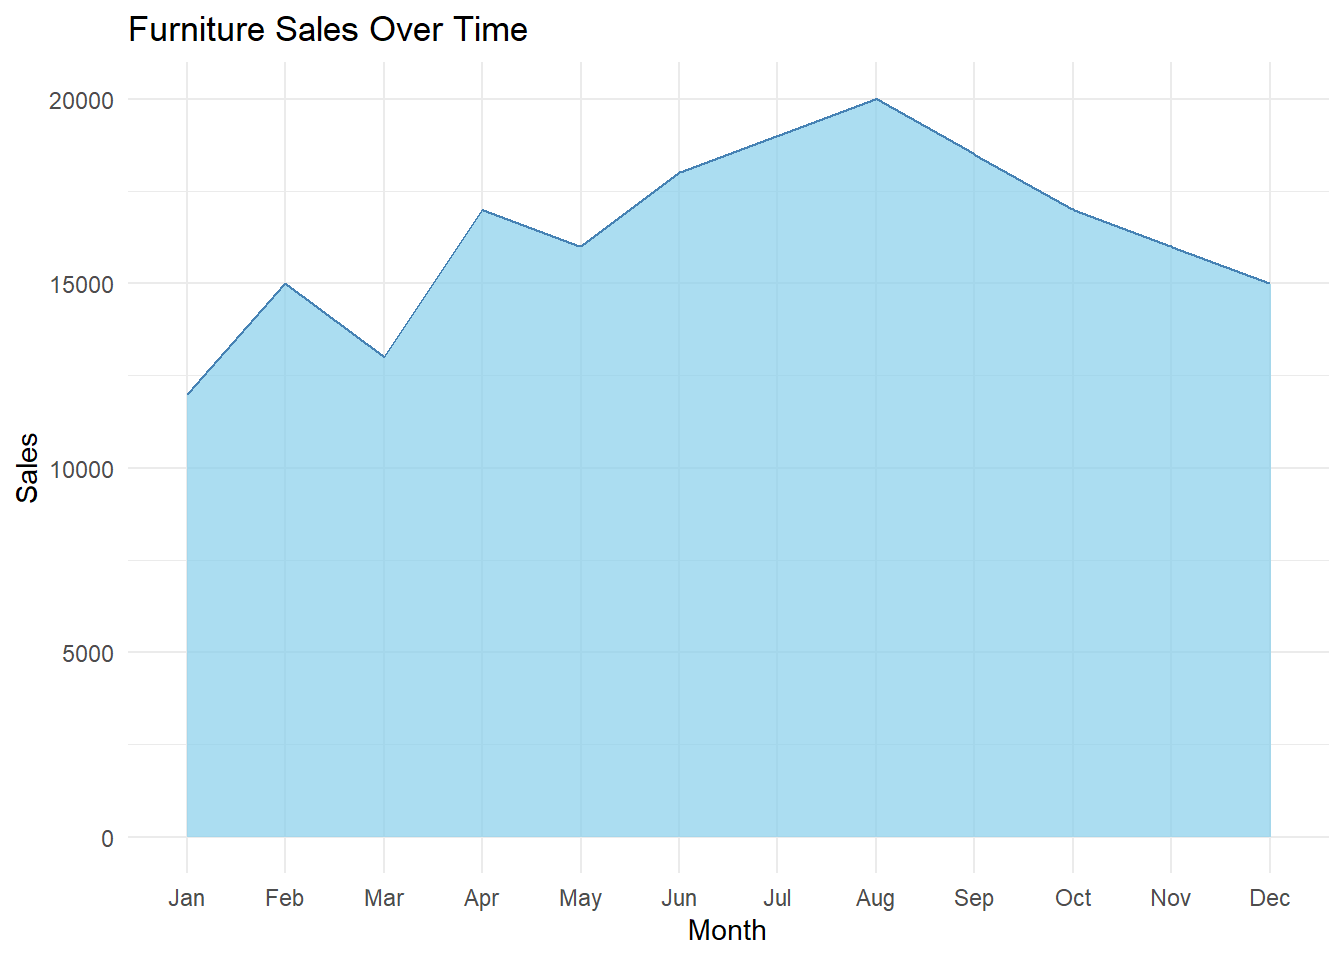Click the 20000 y-axis value
Screen dimensions: 1344x960
click(82, 101)
